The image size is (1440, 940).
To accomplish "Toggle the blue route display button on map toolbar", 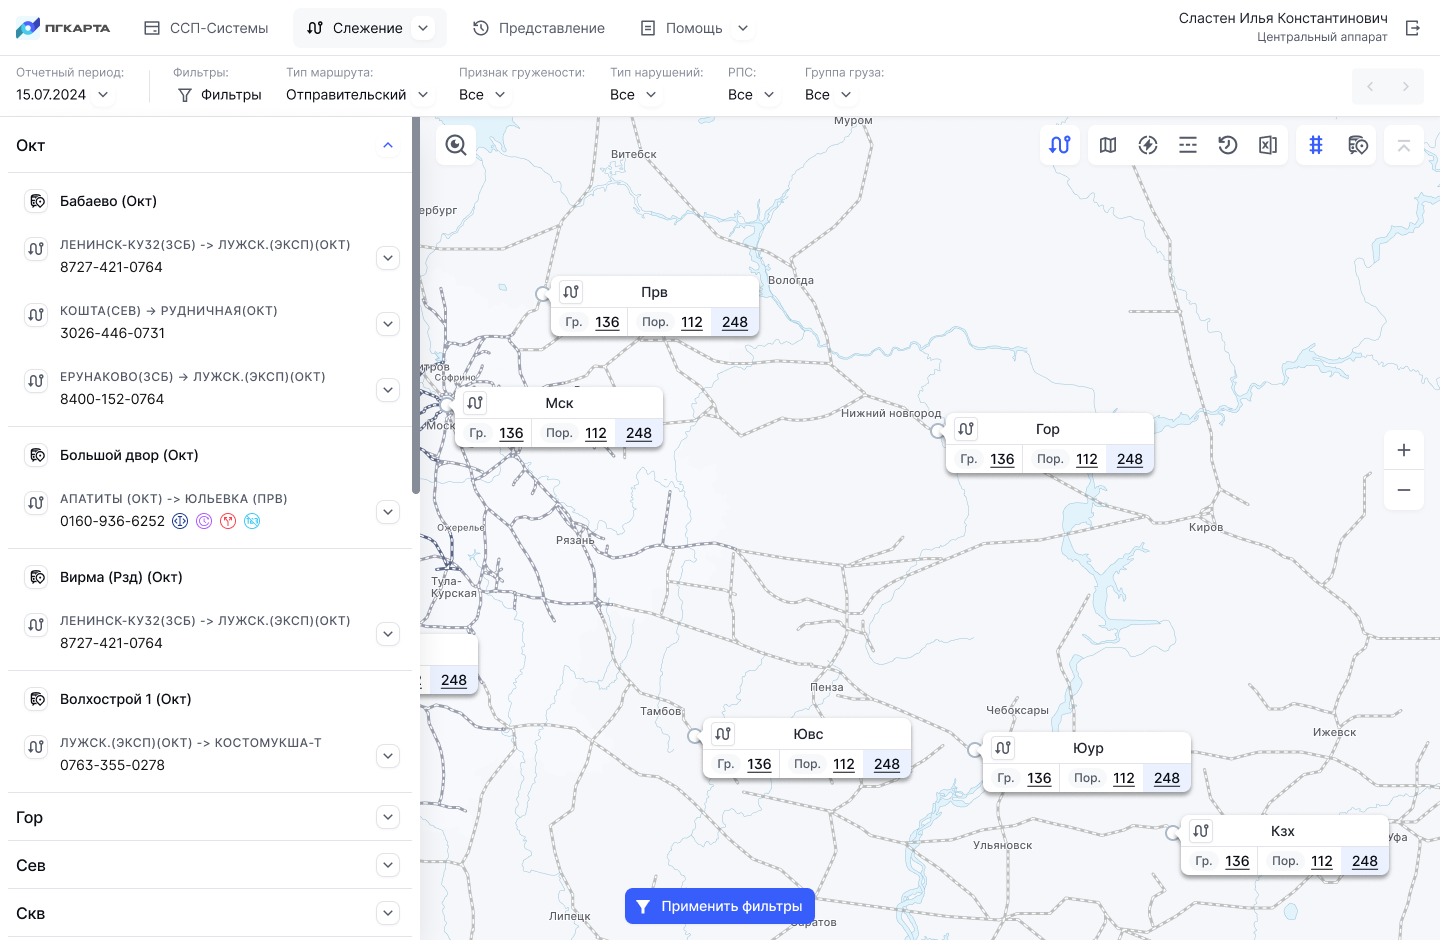I will pos(1060,145).
